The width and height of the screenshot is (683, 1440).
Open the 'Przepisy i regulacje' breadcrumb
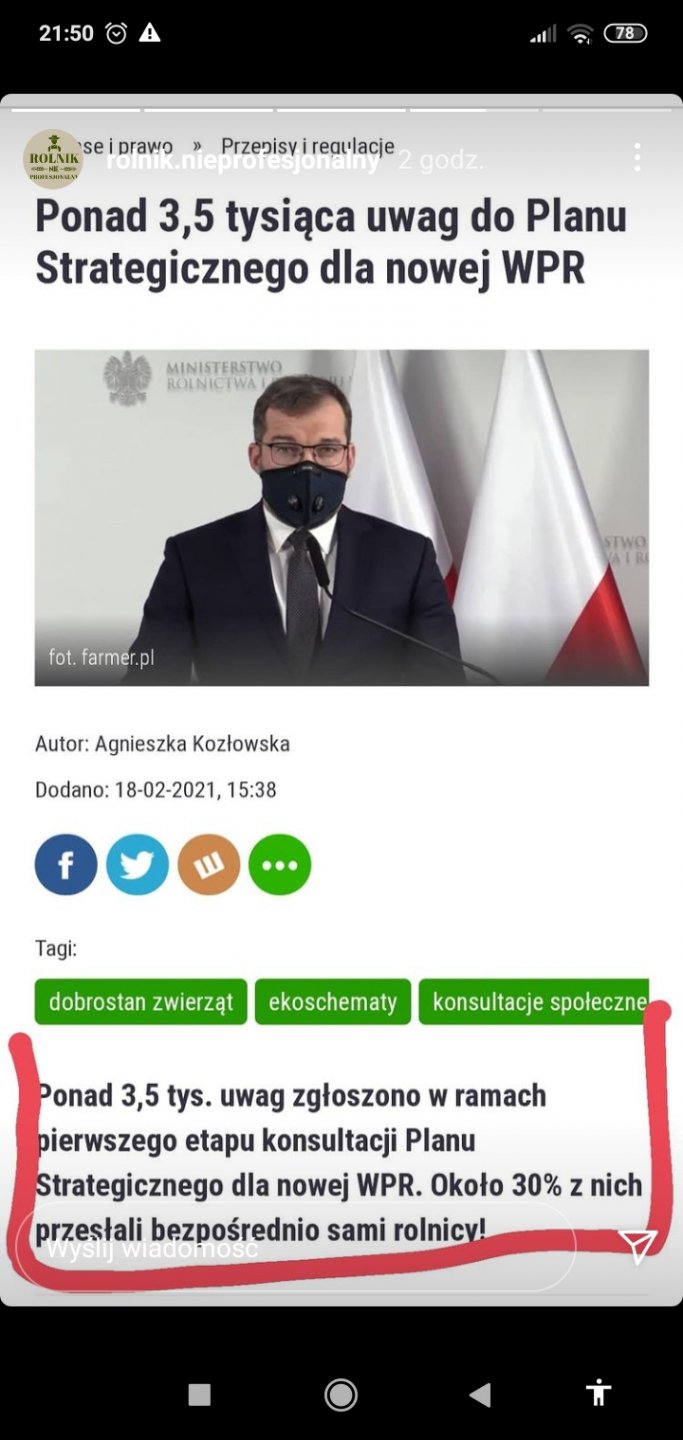tap(308, 146)
